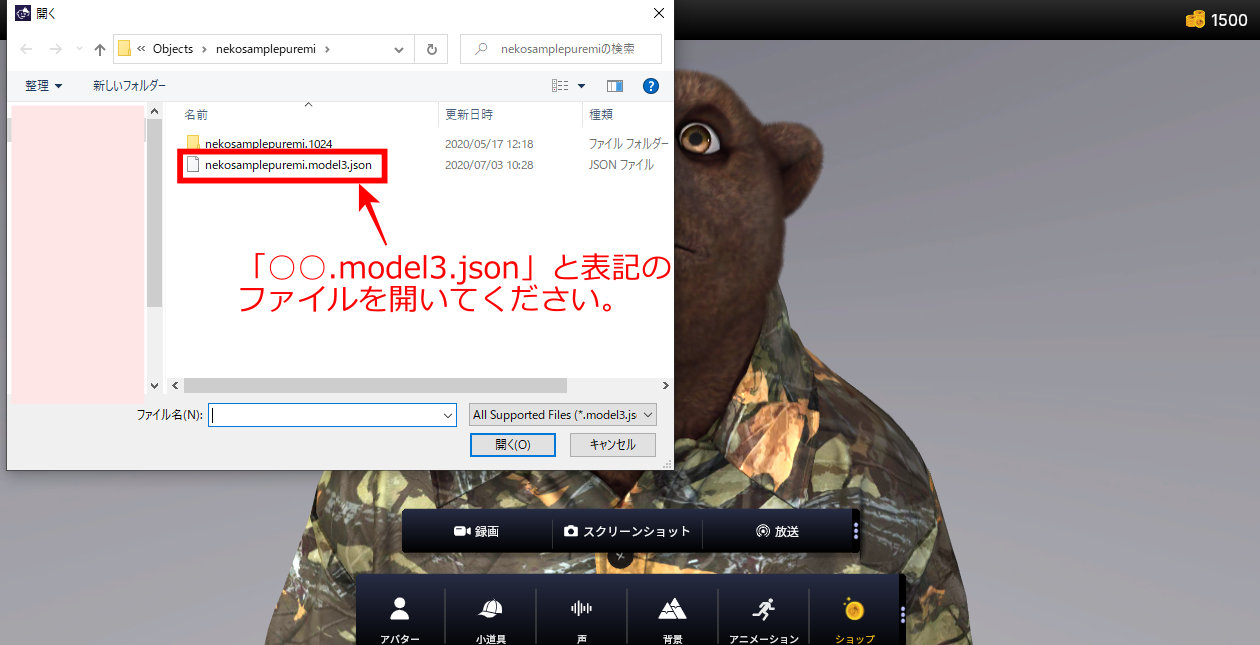This screenshot has width=1260, height=645.
Task: Expand the view options dropdown arrow
Action: coord(582,86)
